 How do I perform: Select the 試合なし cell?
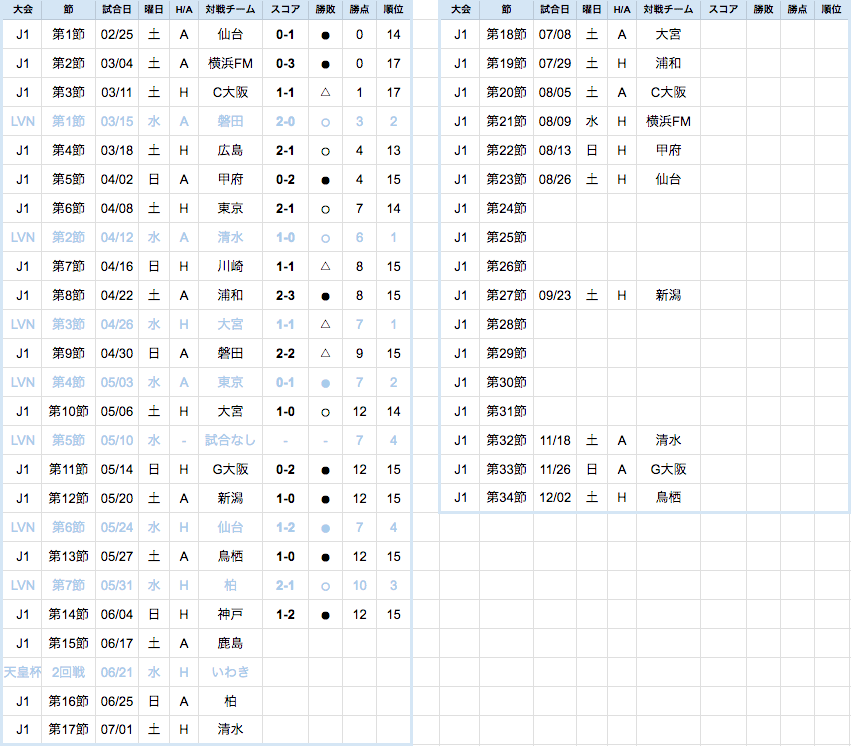tap(230, 441)
